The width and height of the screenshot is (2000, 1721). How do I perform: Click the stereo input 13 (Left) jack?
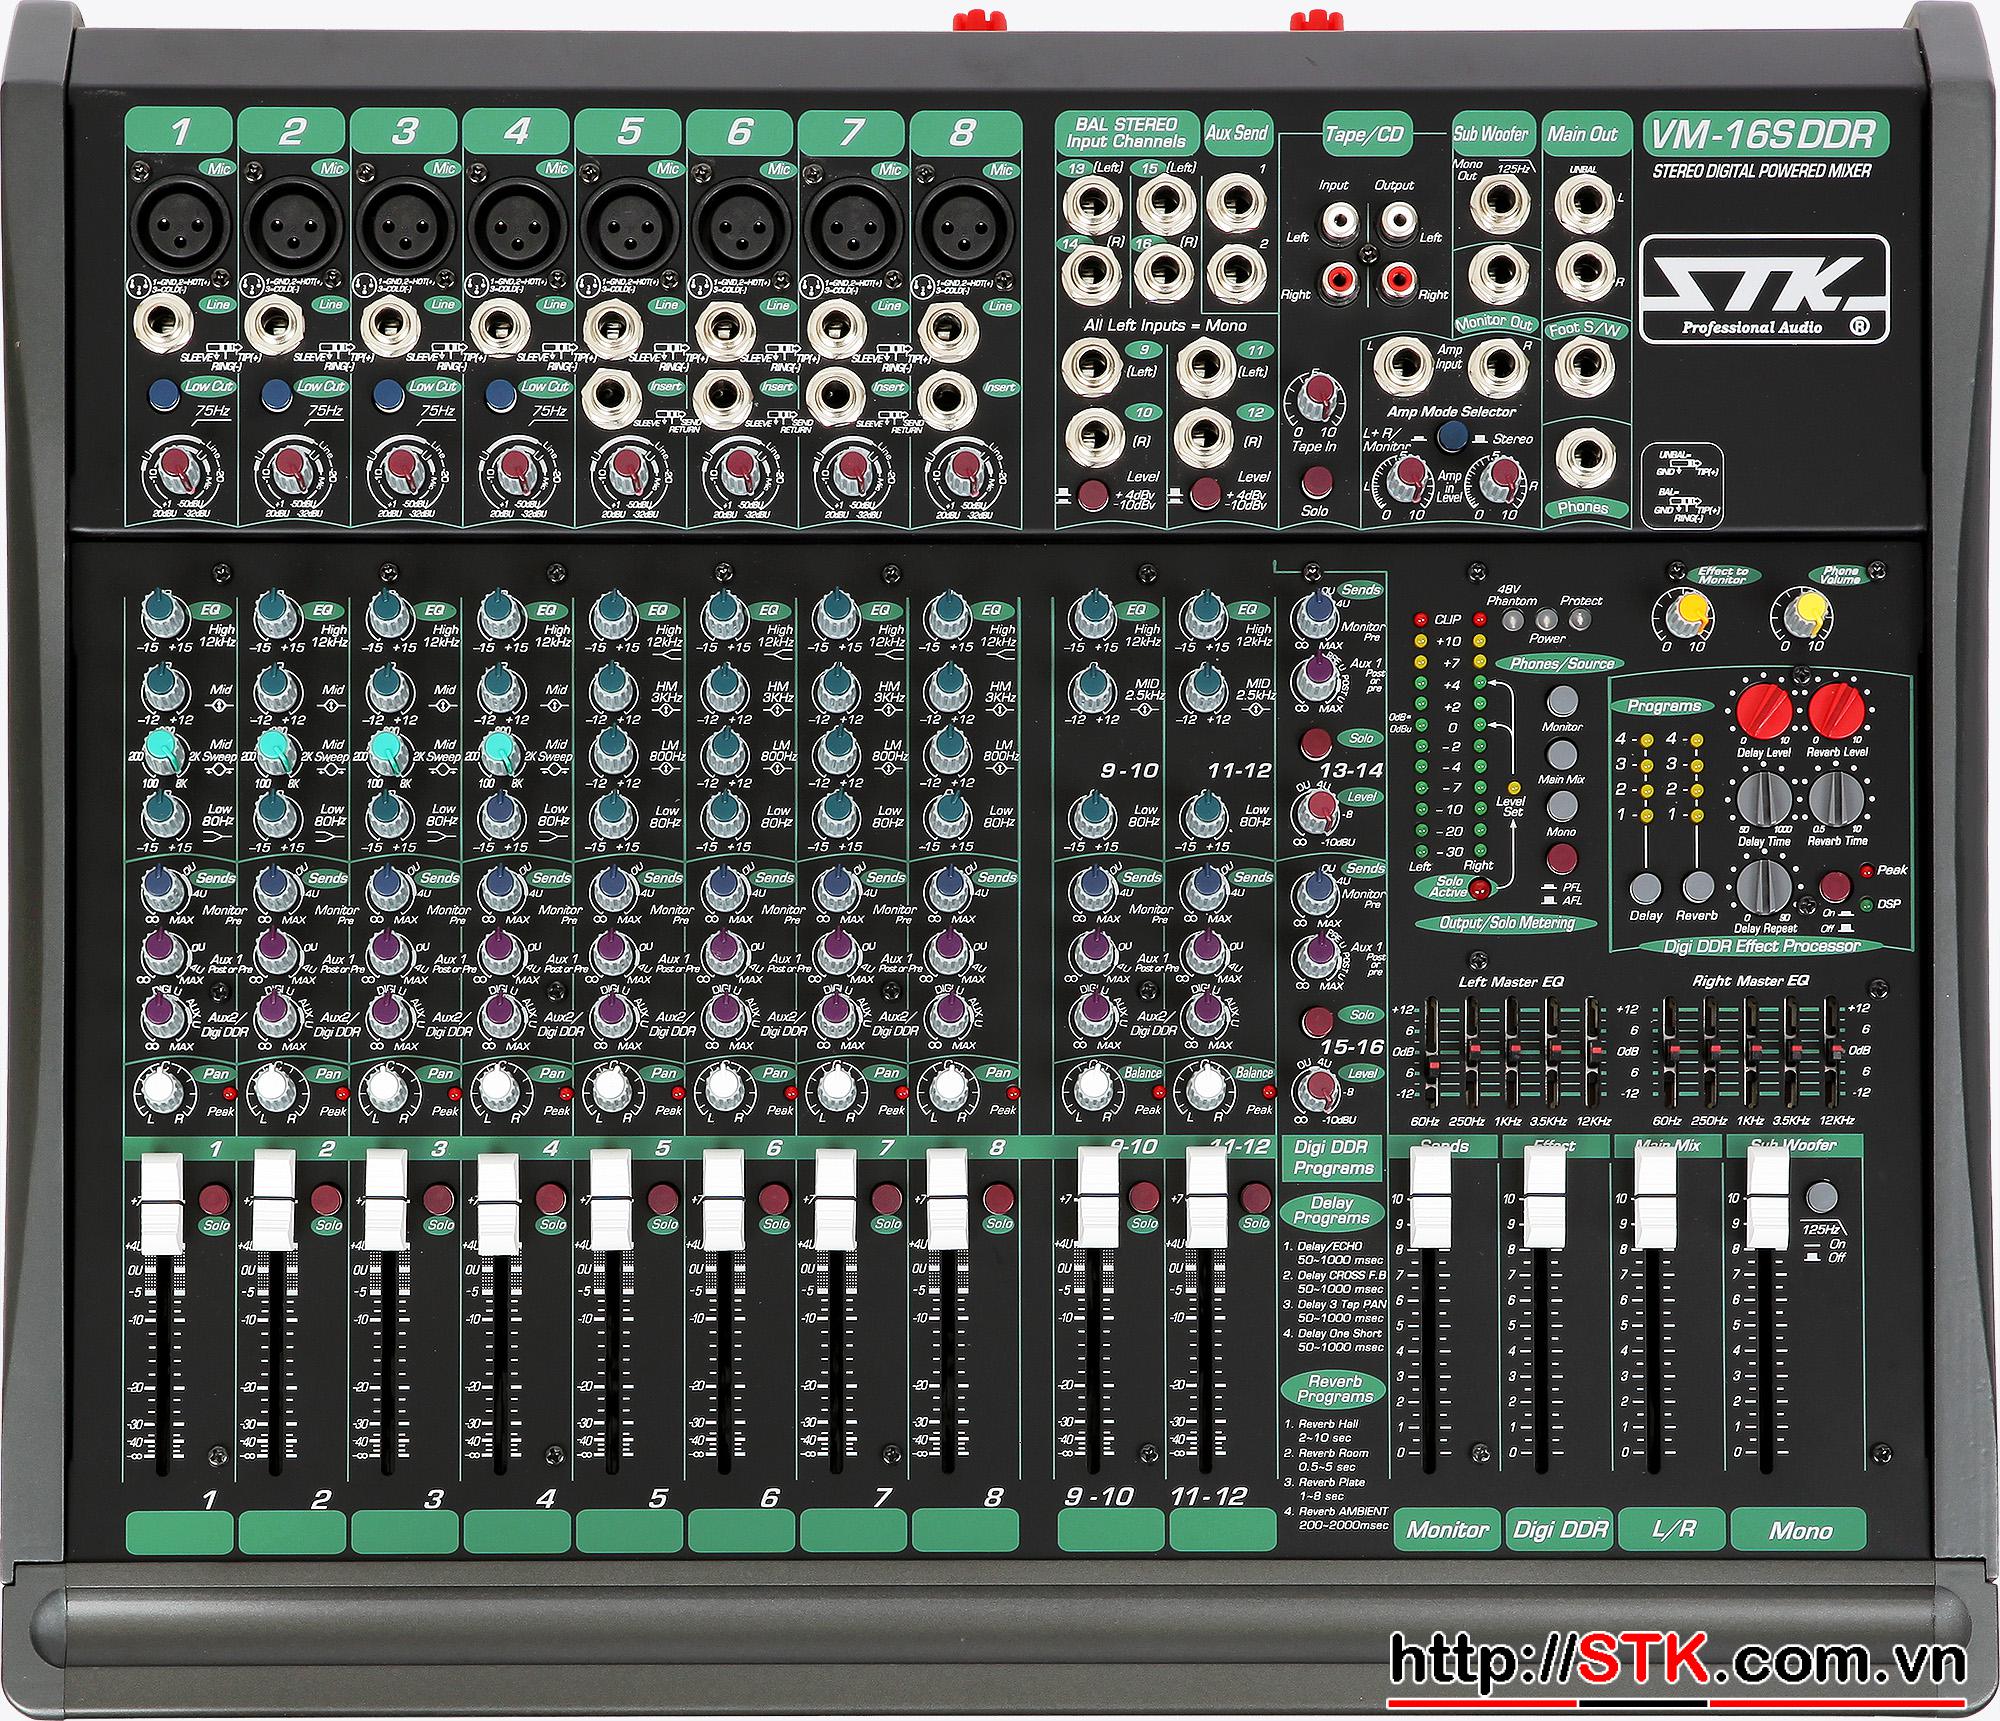click(x=1092, y=204)
